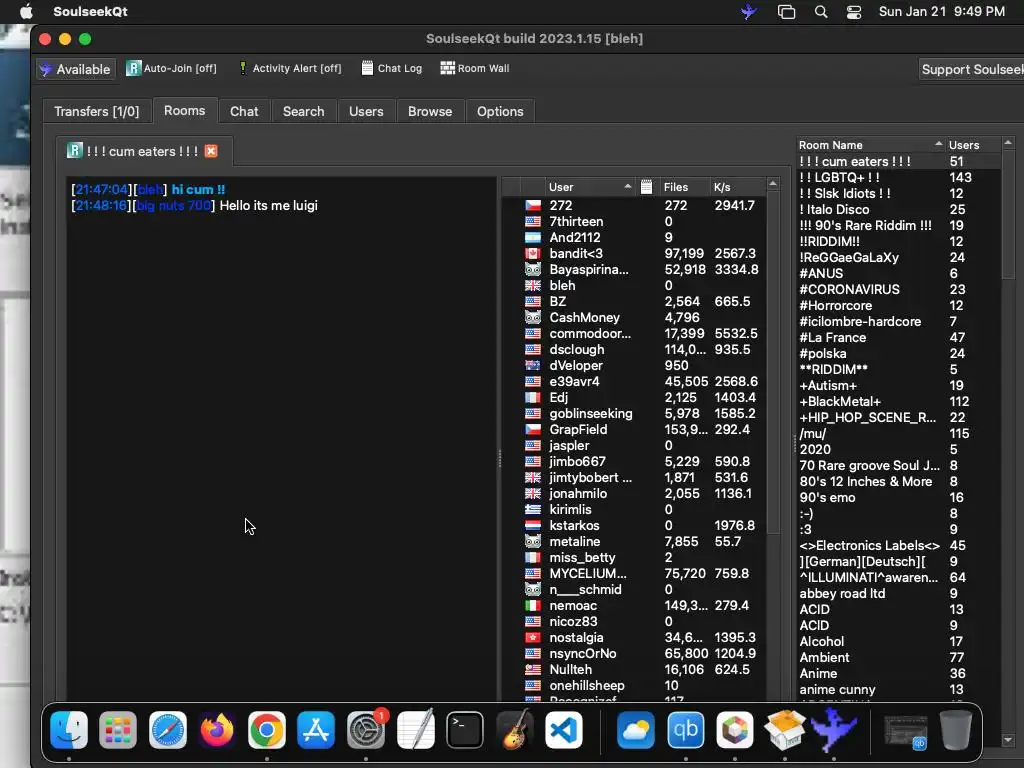Image resolution: width=1024 pixels, height=768 pixels.
Task: Switch to the Users tab
Action: pyautogui.click(x=366, y=111)
